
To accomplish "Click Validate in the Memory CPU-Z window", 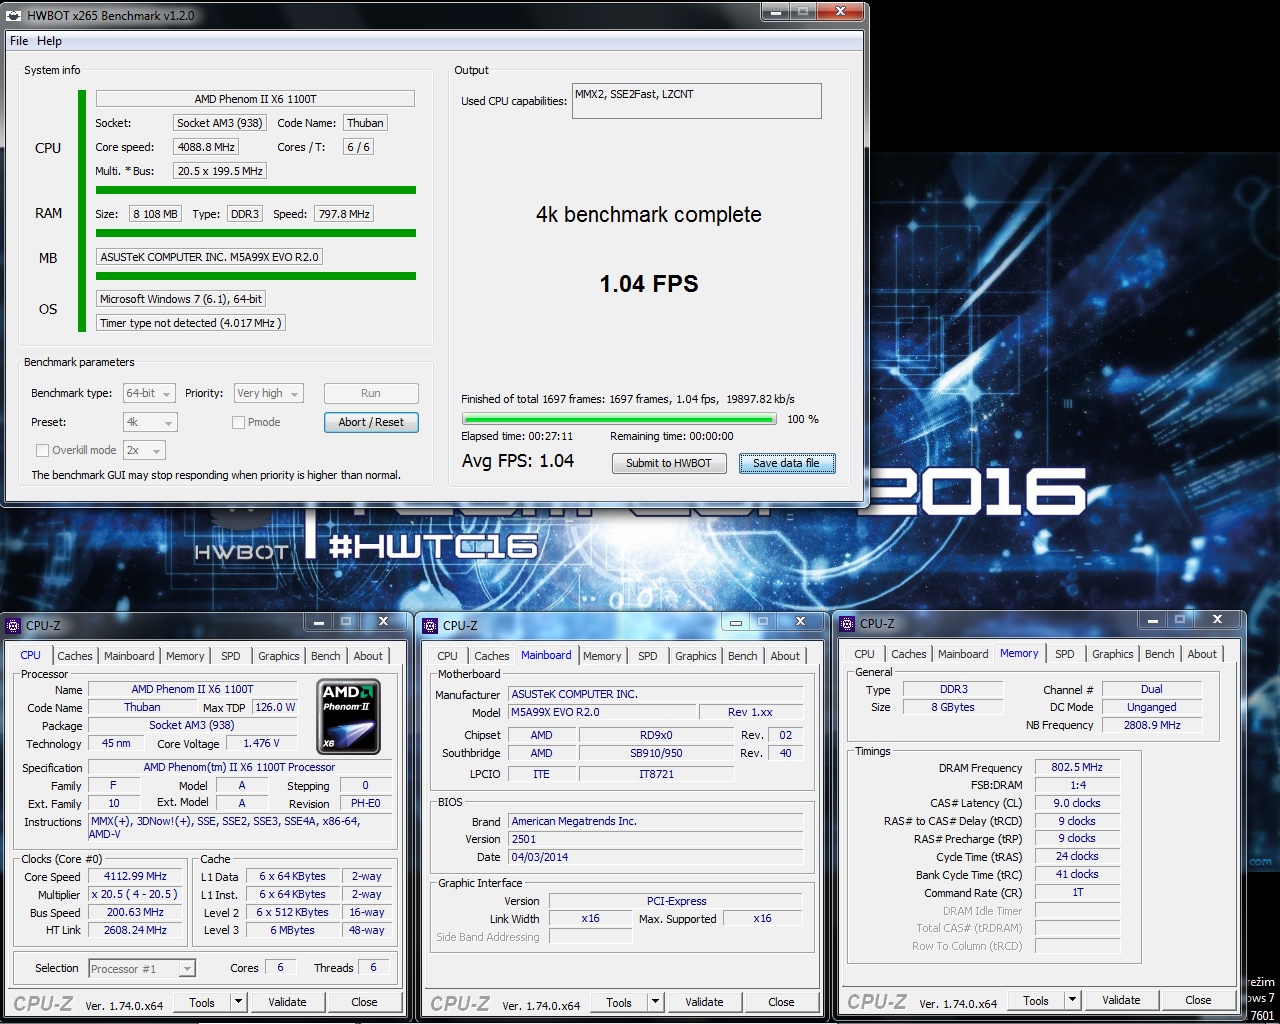I will tap(1121, 1000).
